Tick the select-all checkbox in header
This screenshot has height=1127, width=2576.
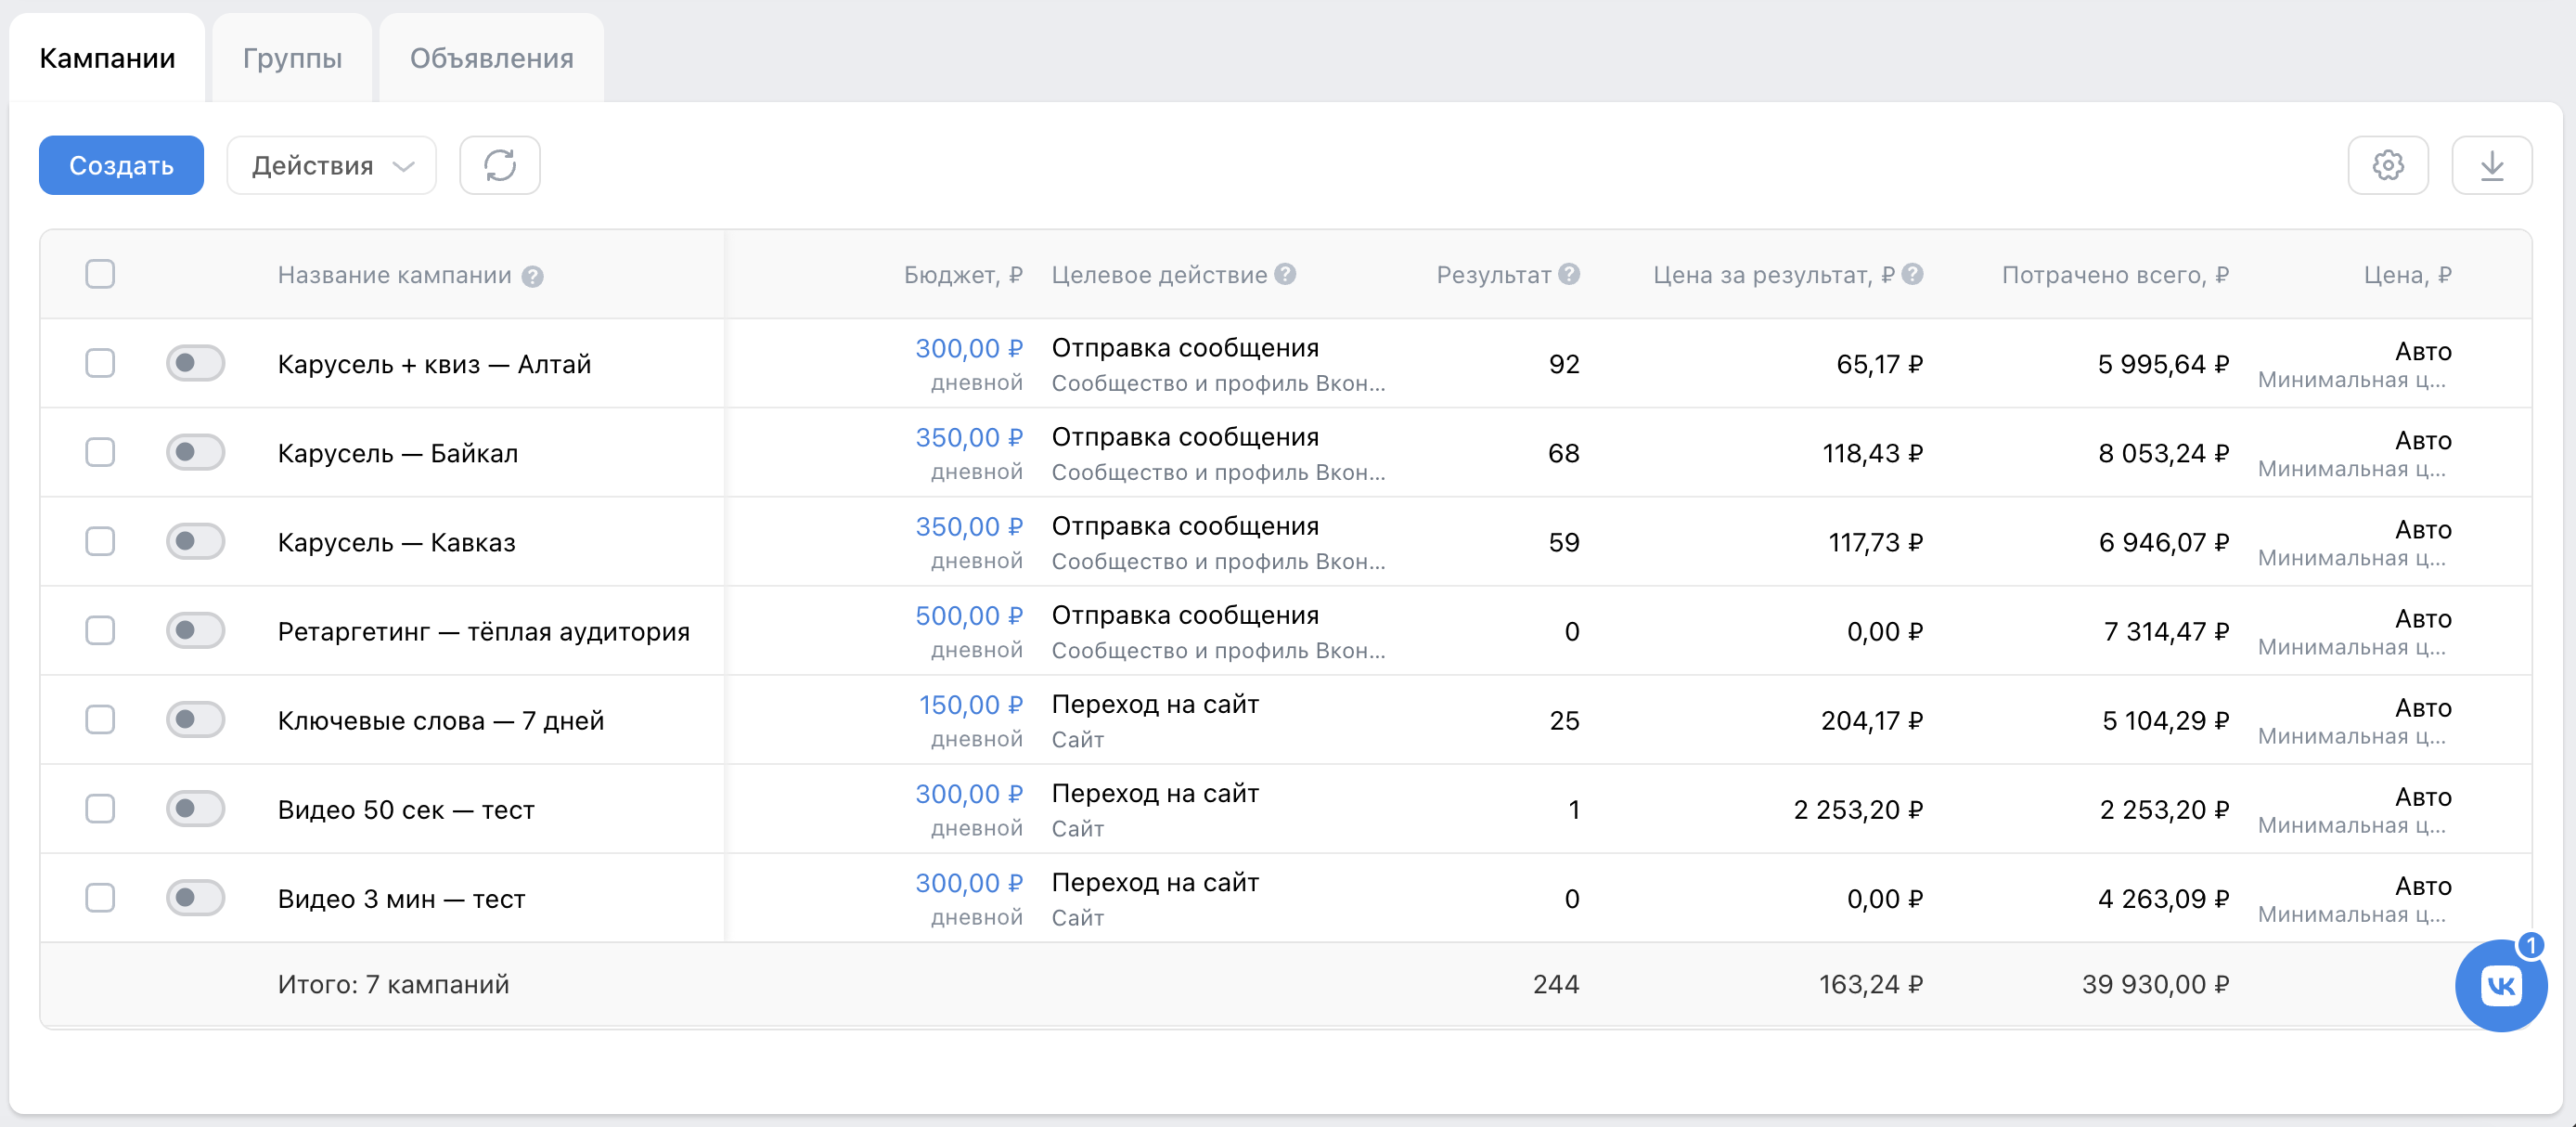tap(100, 274)
